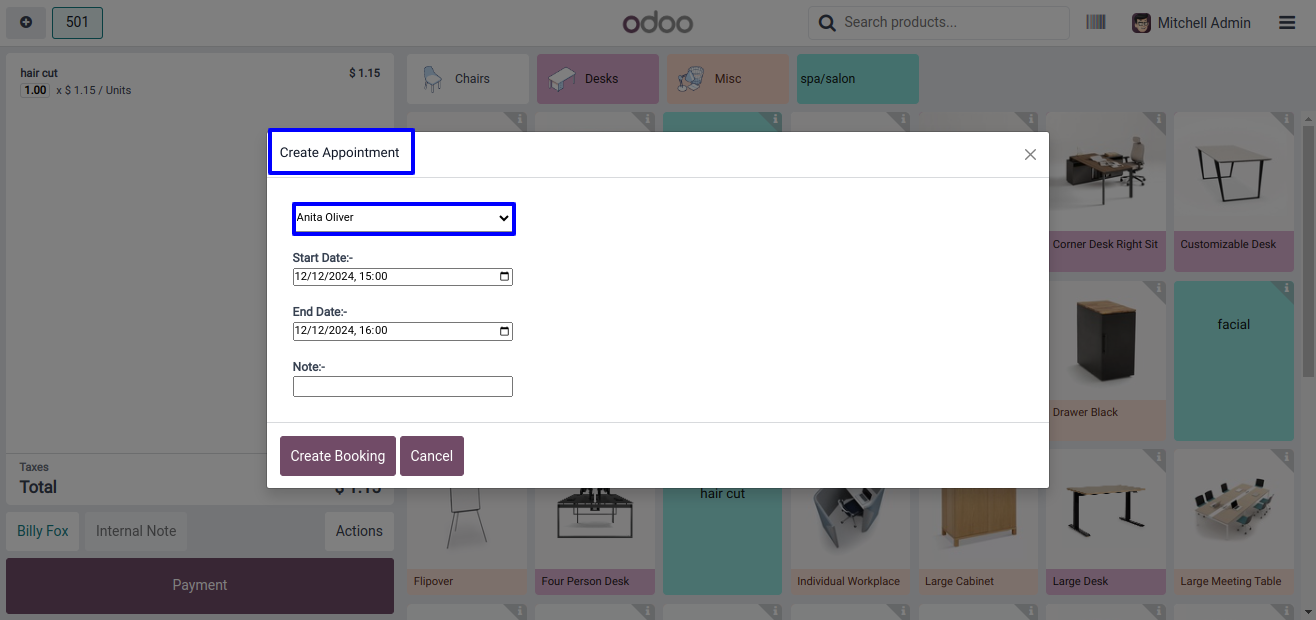Image resolution: width=1316 pixels, height=620 pixels.
Task: Click the plus new order icon
Action: (26, 22)
